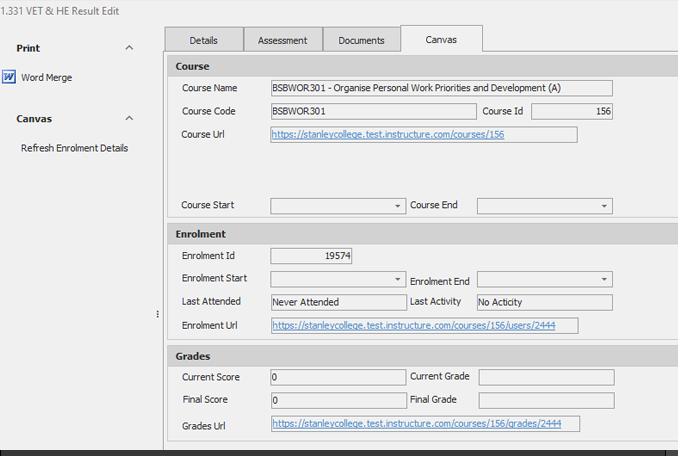Click Refresh Enrolment Details
This screenshot has height=456, width=678.
click(74, 148)
